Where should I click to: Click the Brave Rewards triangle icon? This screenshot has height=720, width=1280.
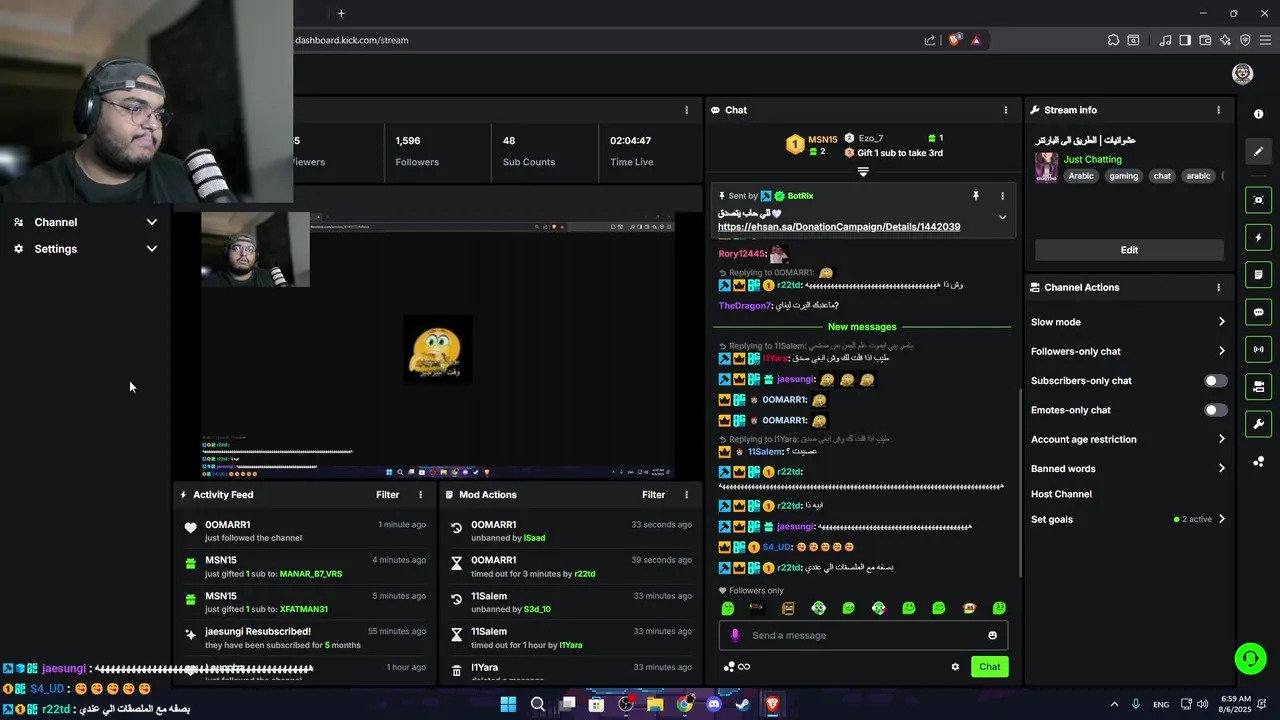pos(976,40)
